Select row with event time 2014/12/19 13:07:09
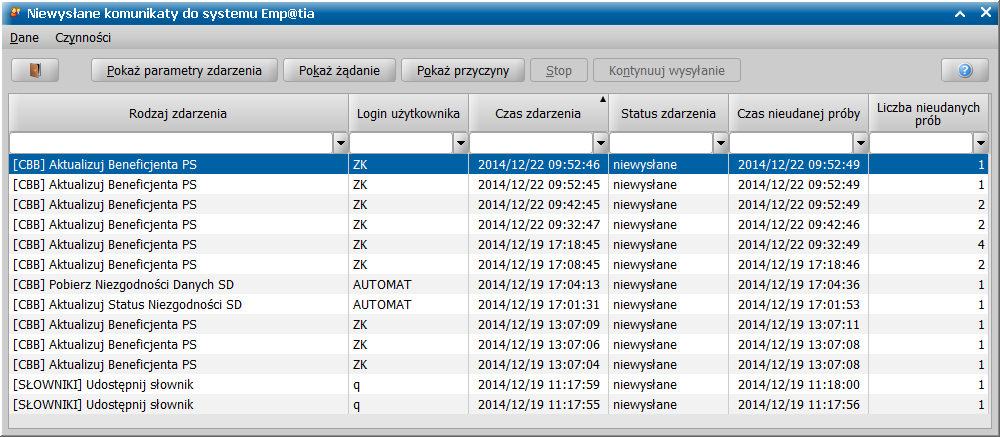 [x=499, y=324]
